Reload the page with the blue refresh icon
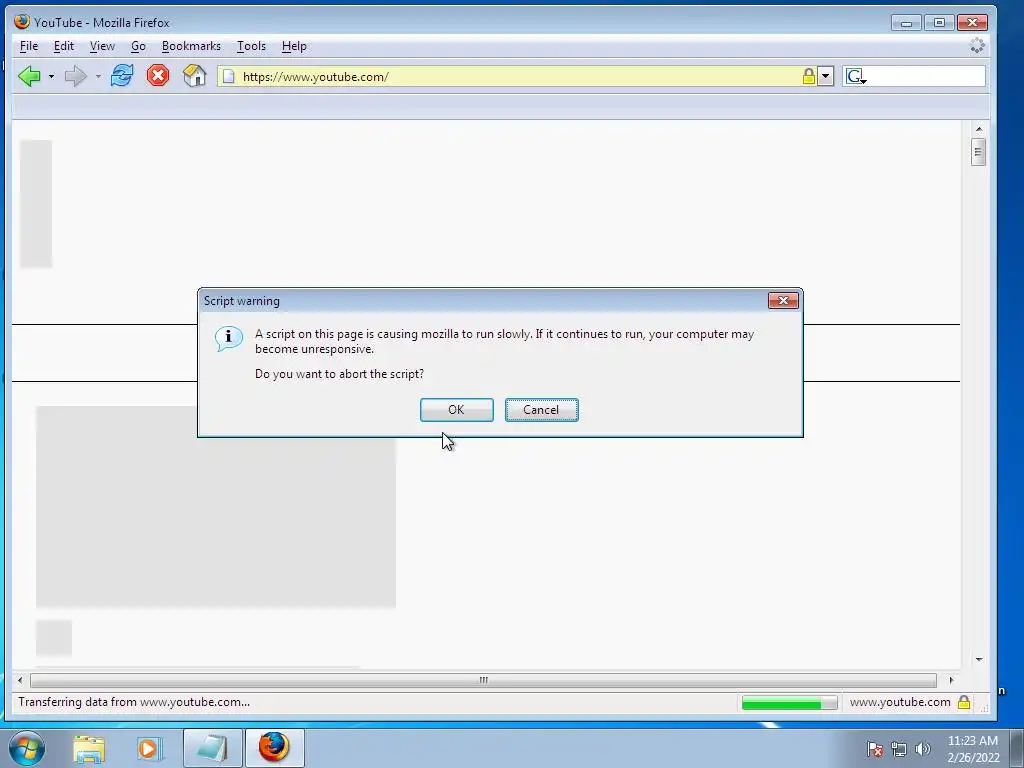 tap(122, 76)
